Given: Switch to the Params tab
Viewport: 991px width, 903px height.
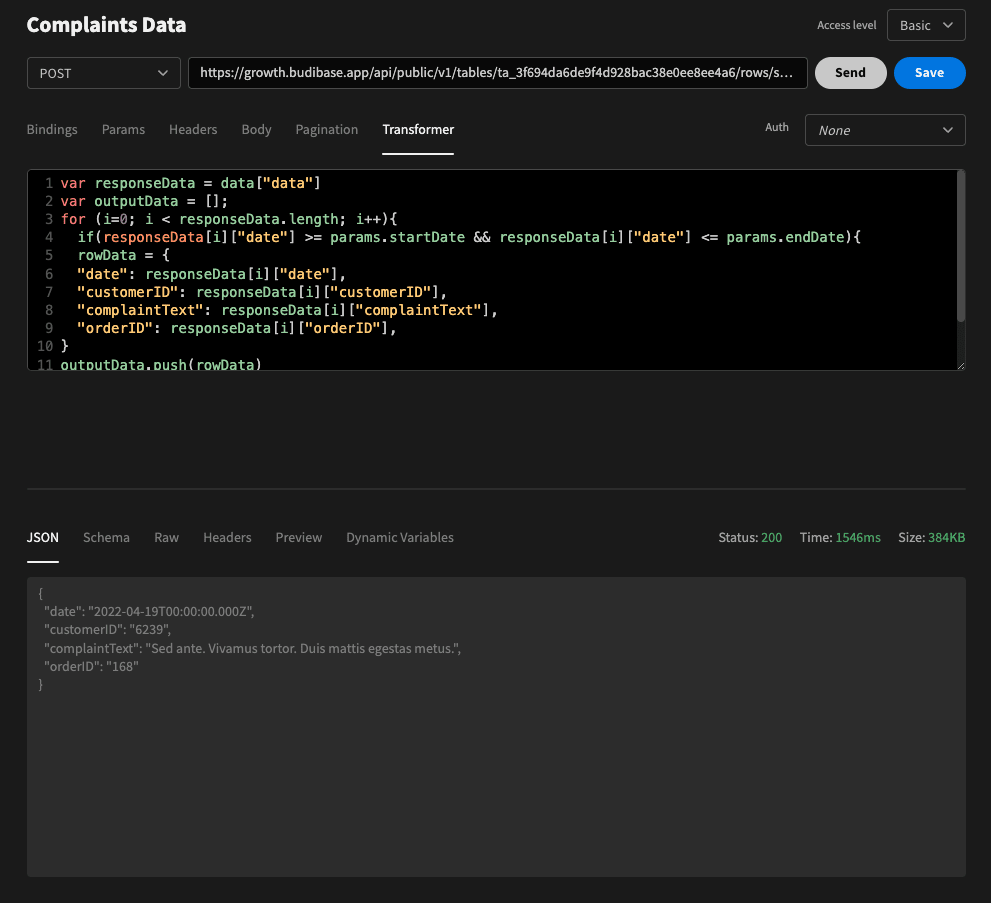Looking at the screenshot, I should (123, 130).
